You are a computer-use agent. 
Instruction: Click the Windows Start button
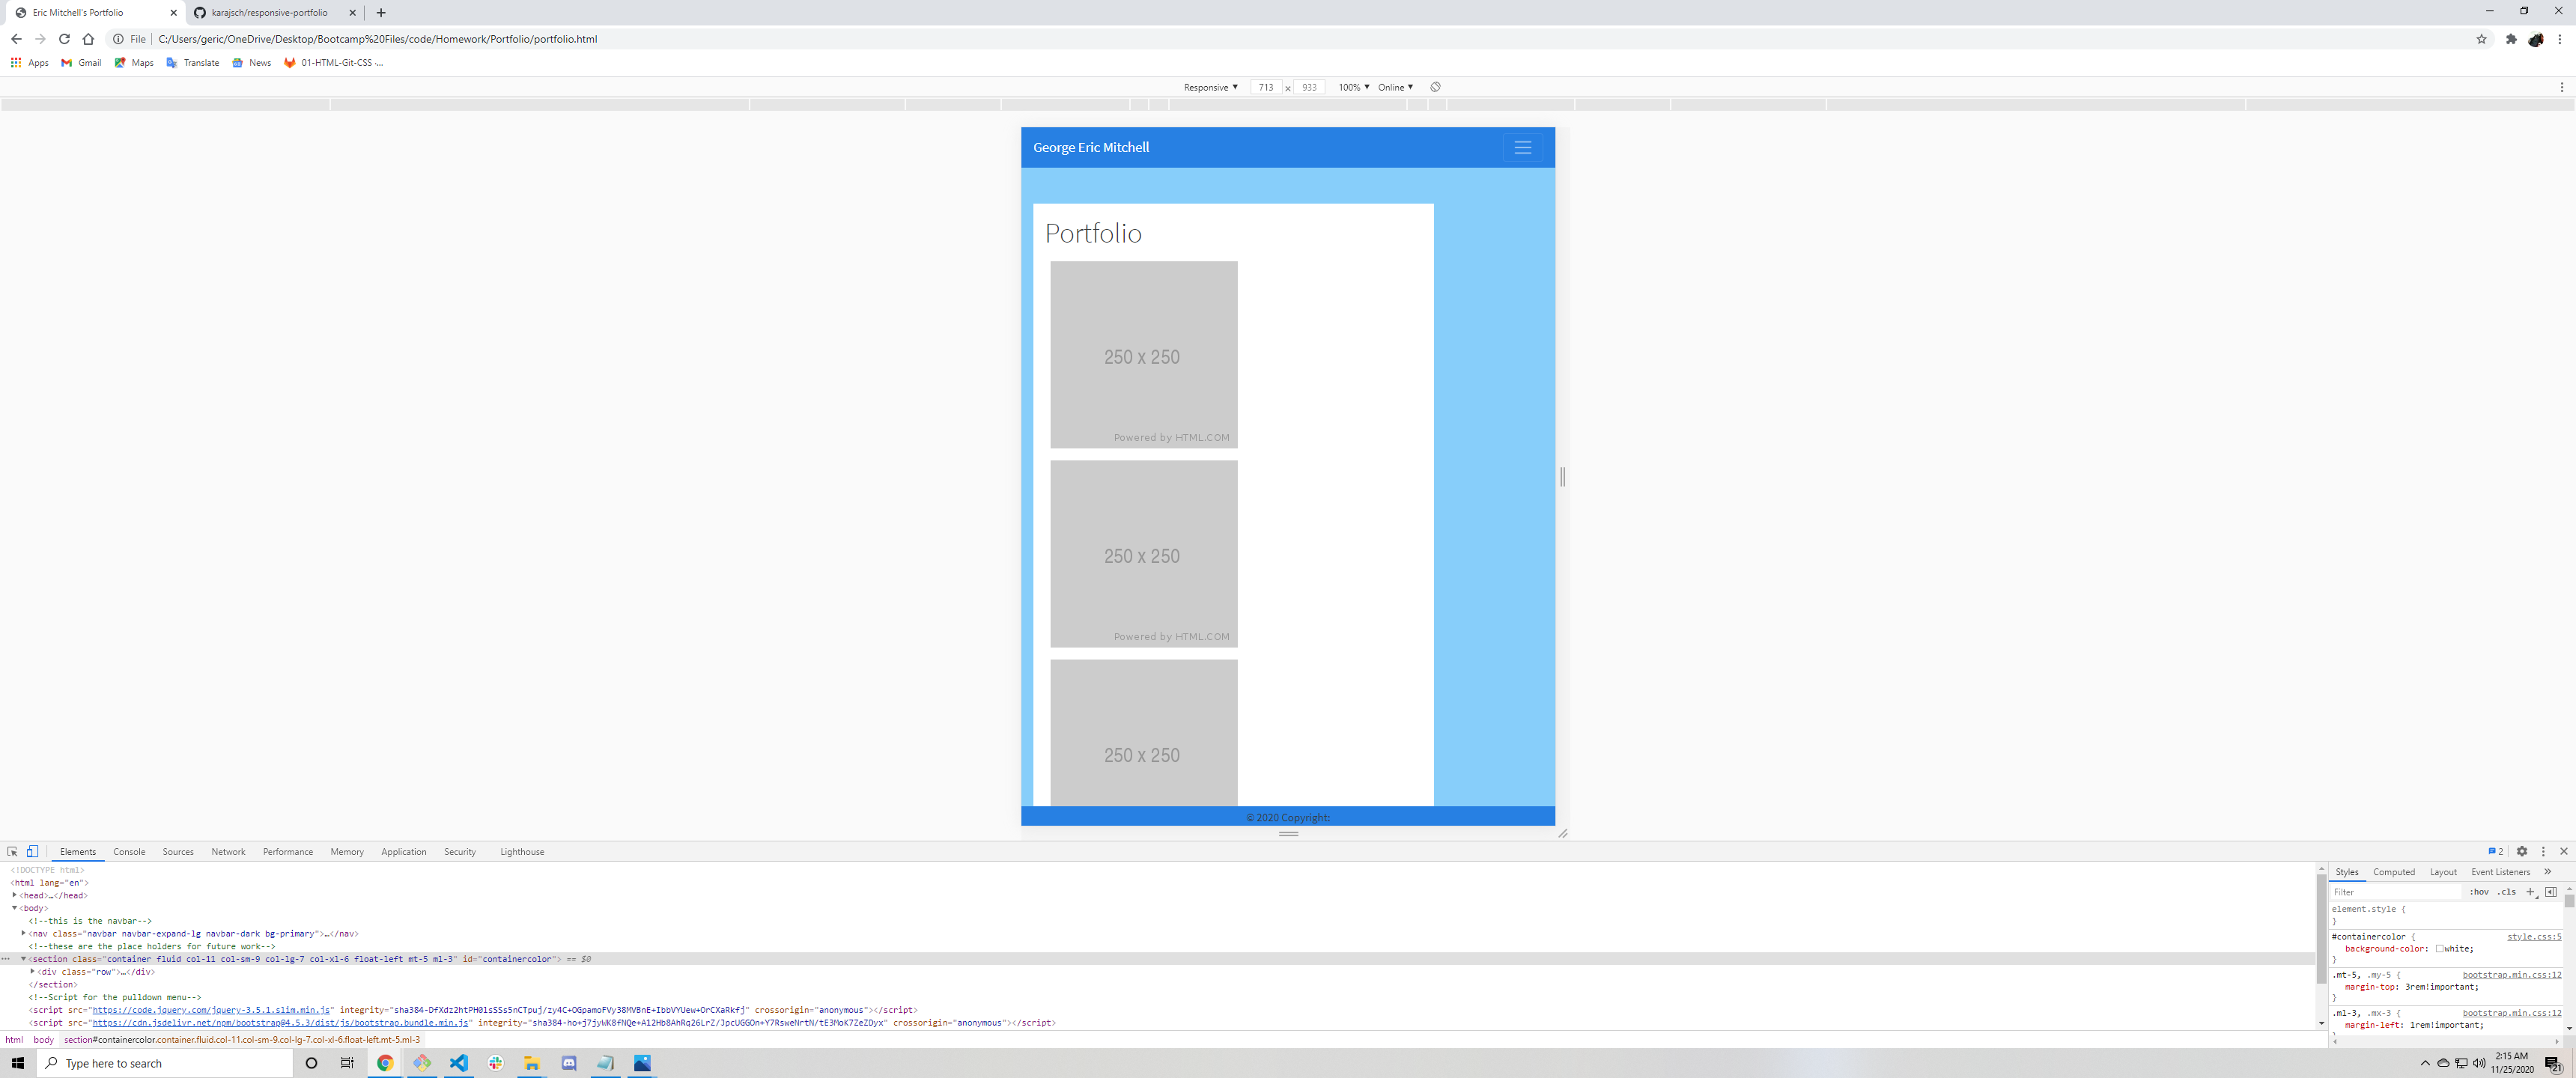[17, 1062]
